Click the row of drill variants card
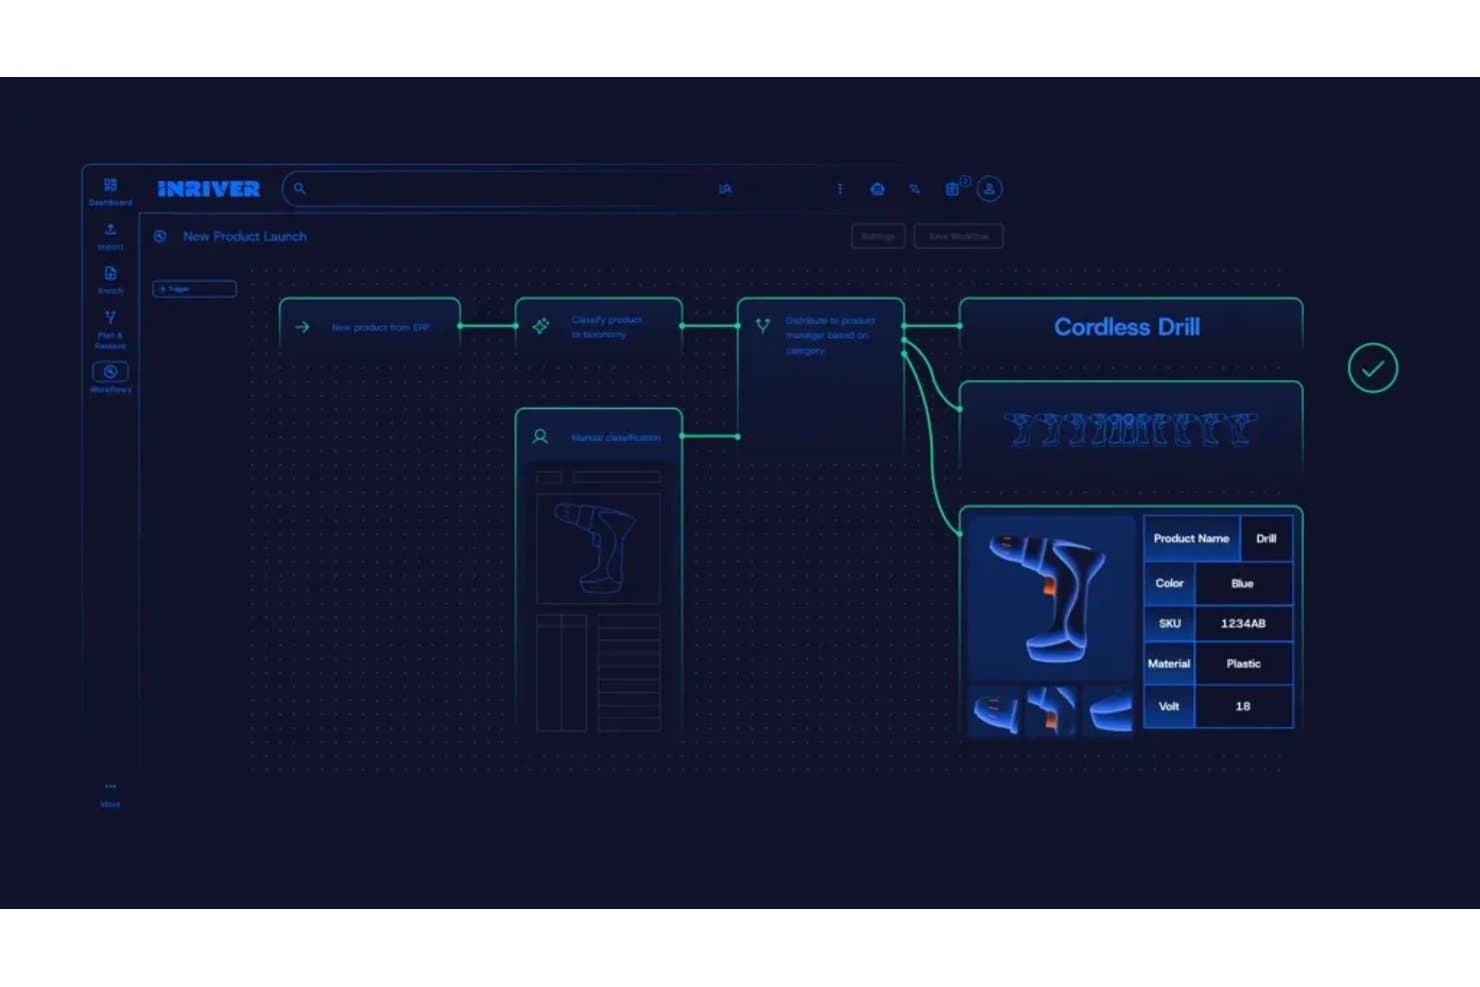The image size is (1480, 987). tap(1130, 430)
